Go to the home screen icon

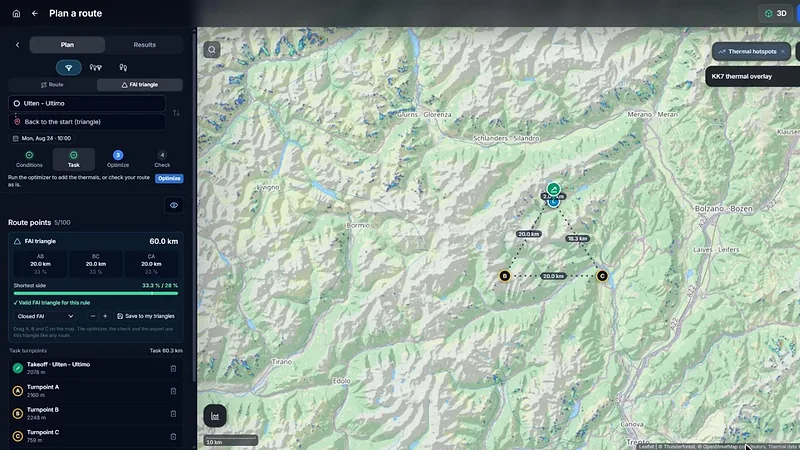pyautogui.click(x=16, y=14)
